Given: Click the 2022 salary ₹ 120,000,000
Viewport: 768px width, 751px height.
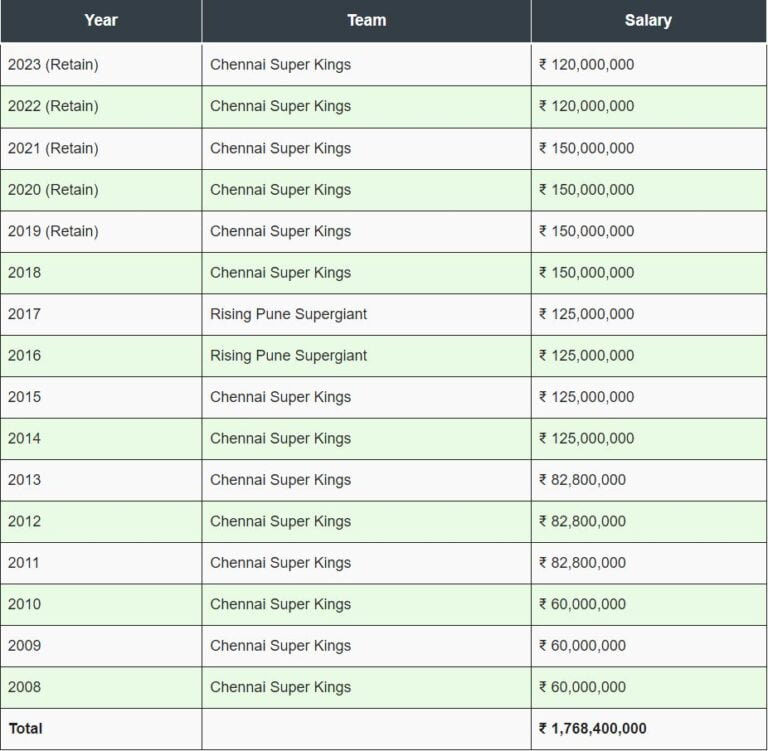Looking at the screenshot, I should click(x=587, y=106).
